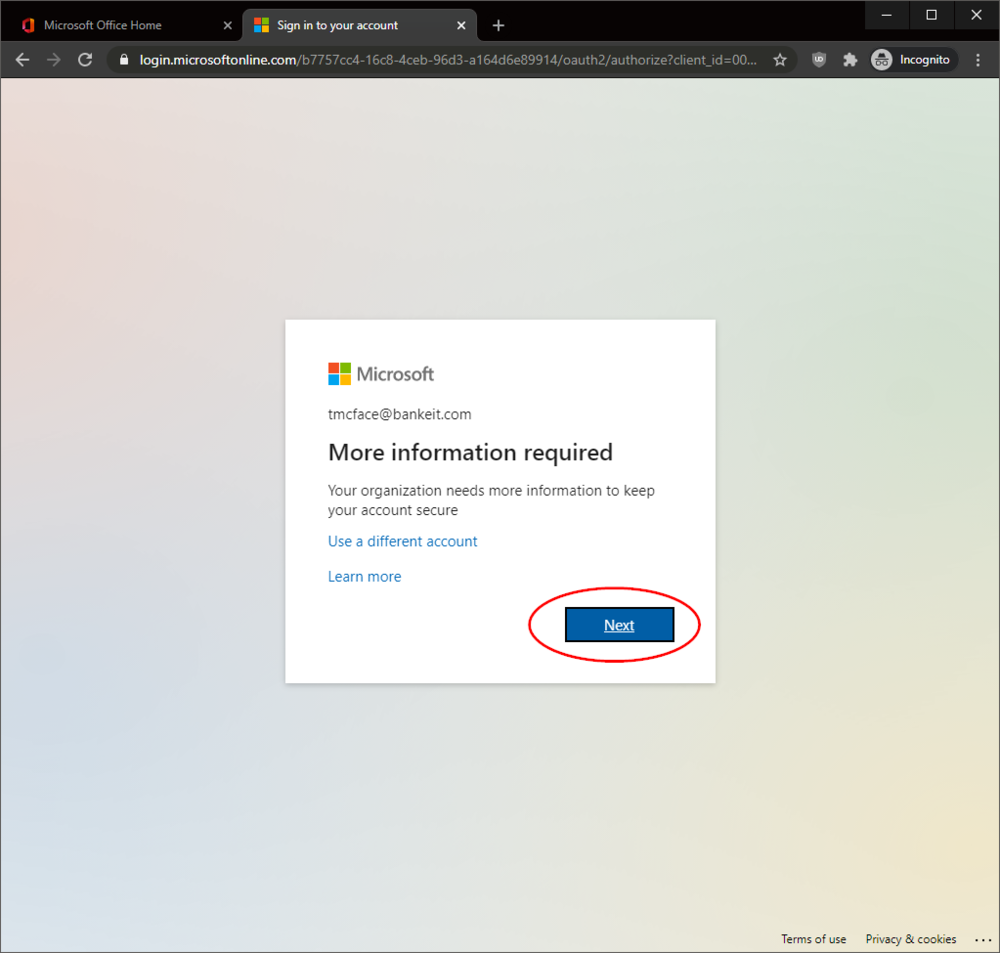Click the tmcface@bankeit.com account text
Screen dimensions: 1000x953
coord(400,414)
